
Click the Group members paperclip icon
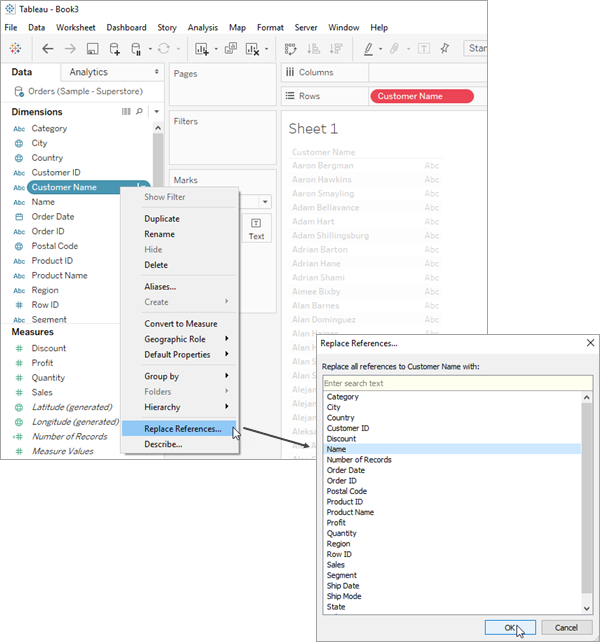point(394,49)
